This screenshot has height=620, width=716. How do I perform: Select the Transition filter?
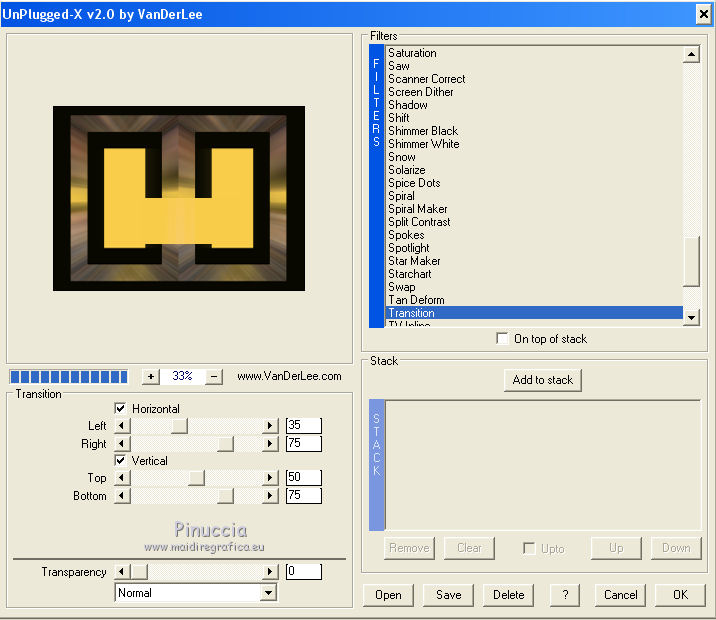tap(534, 313)
